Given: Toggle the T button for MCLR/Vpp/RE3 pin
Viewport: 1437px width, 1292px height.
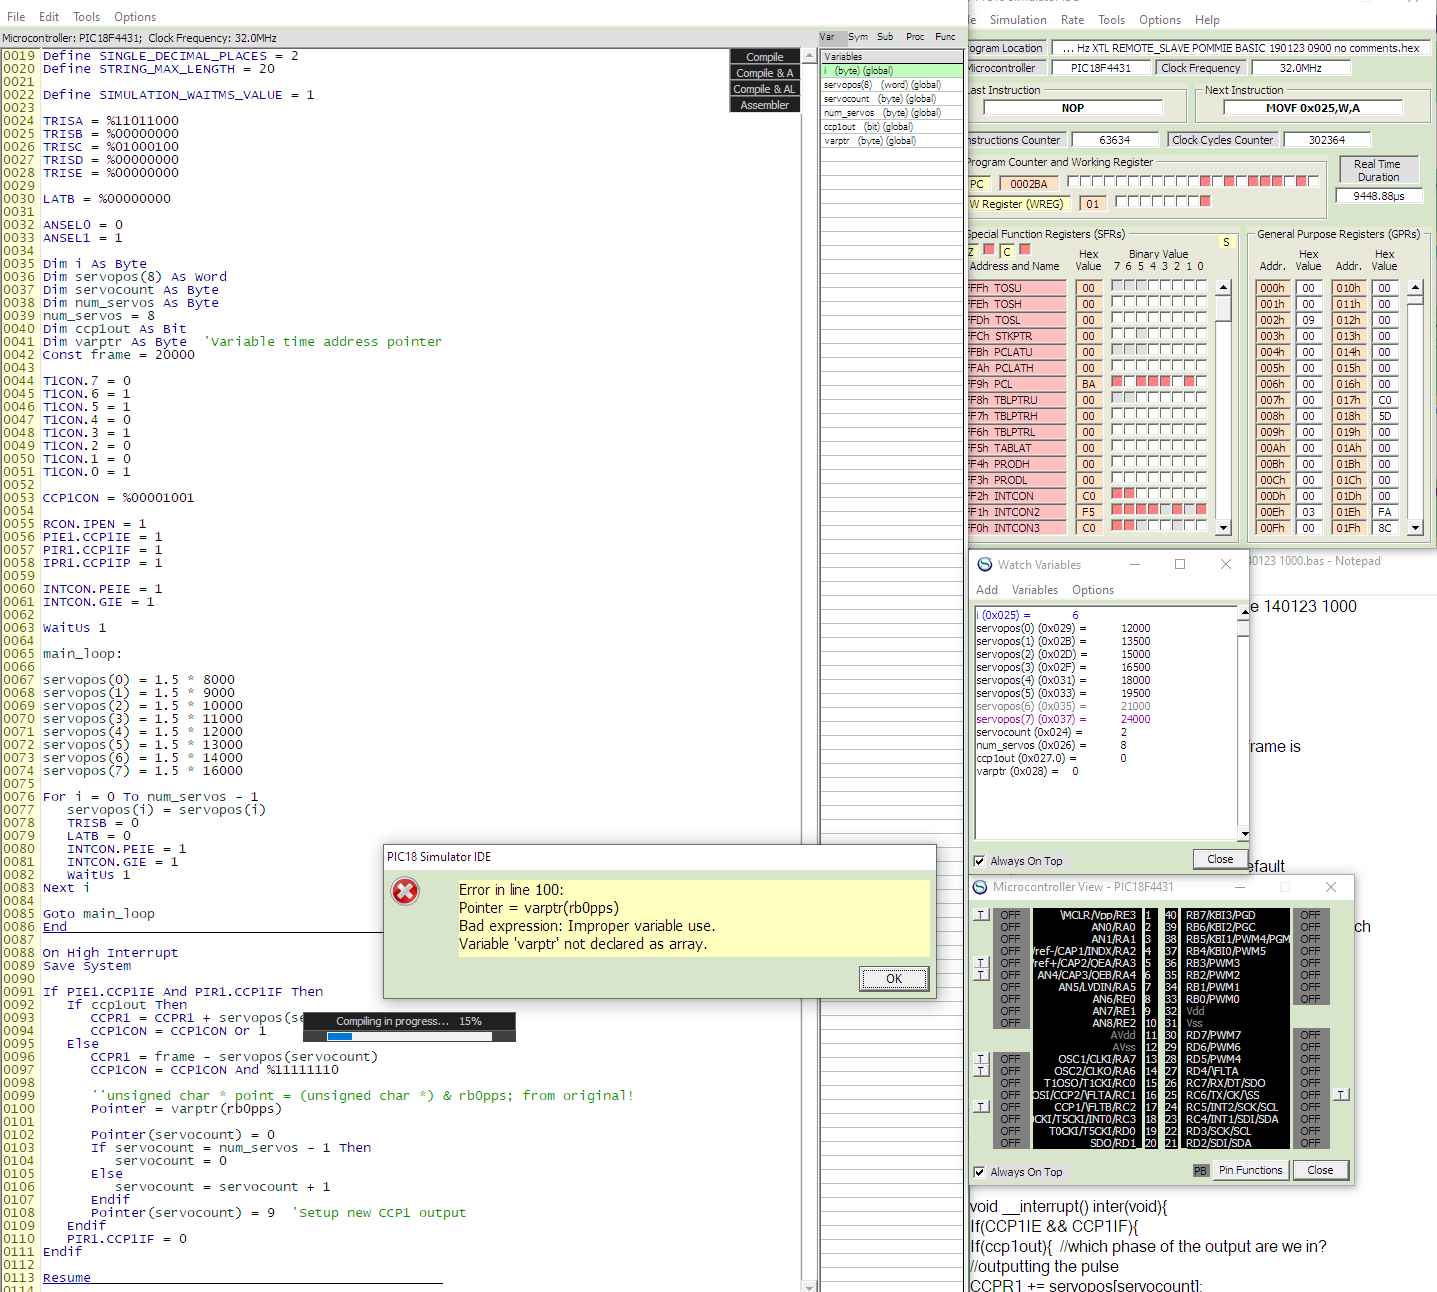Looking at the screenshot, I should [981, 915].
